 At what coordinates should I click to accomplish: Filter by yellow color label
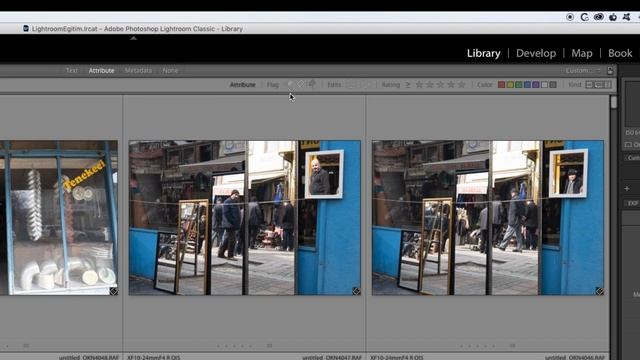click(510, 84)
